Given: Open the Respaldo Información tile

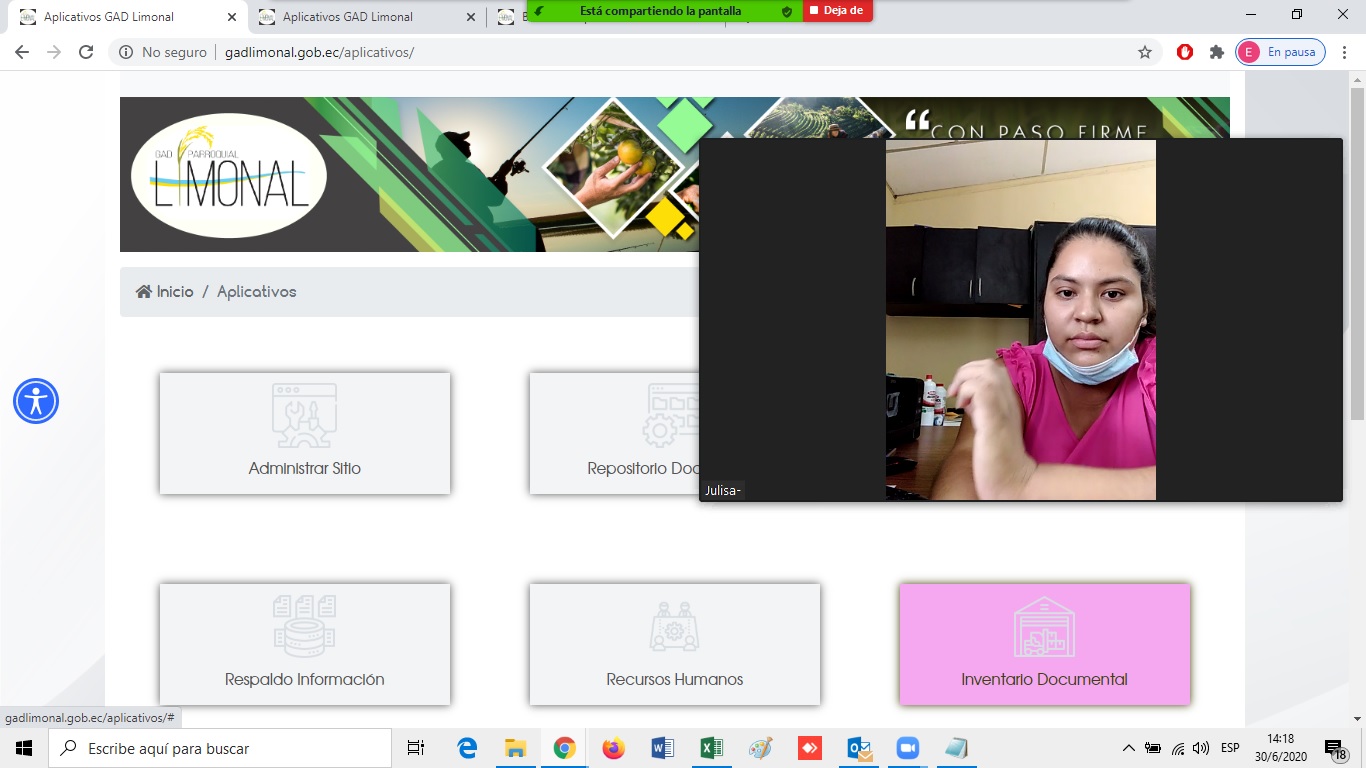Looking at the screenshot, I should 304,644.
